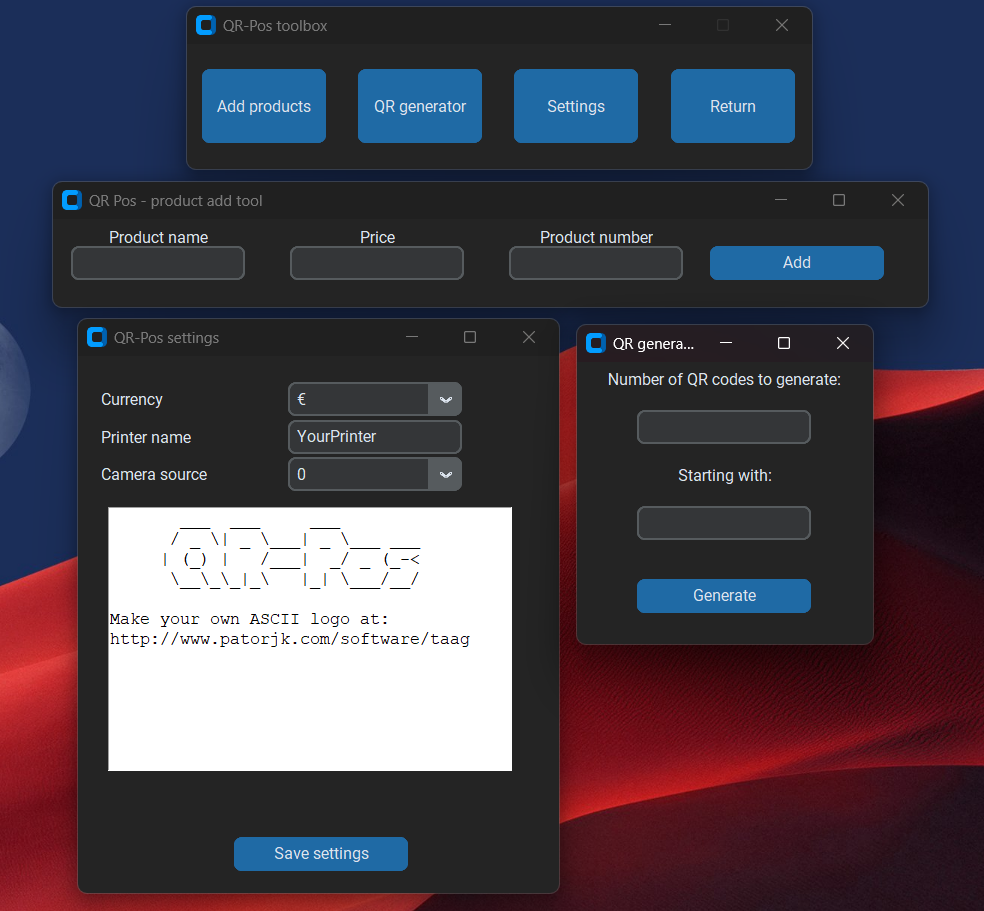Screen dimensions: 984x911
Task: Click the product add tool title bar icon
Action: click(71, 200)
